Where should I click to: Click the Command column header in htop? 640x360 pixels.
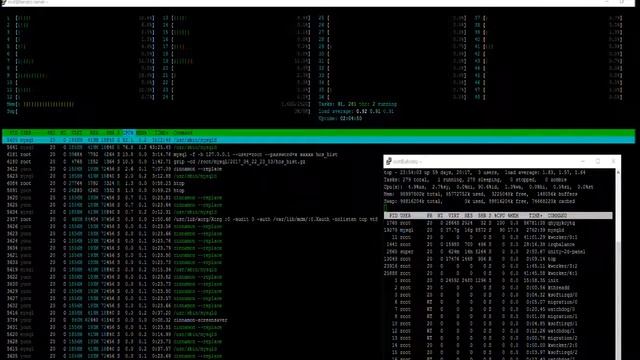(183, 133)
